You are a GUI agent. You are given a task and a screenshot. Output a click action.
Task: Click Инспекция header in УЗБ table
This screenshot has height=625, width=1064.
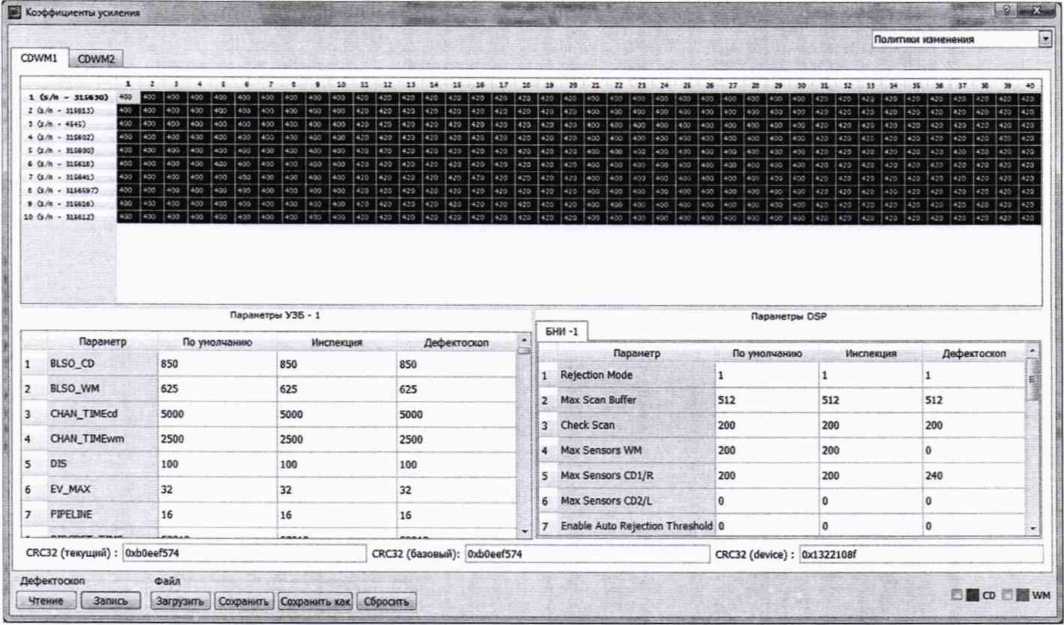(x=337, y=343)
